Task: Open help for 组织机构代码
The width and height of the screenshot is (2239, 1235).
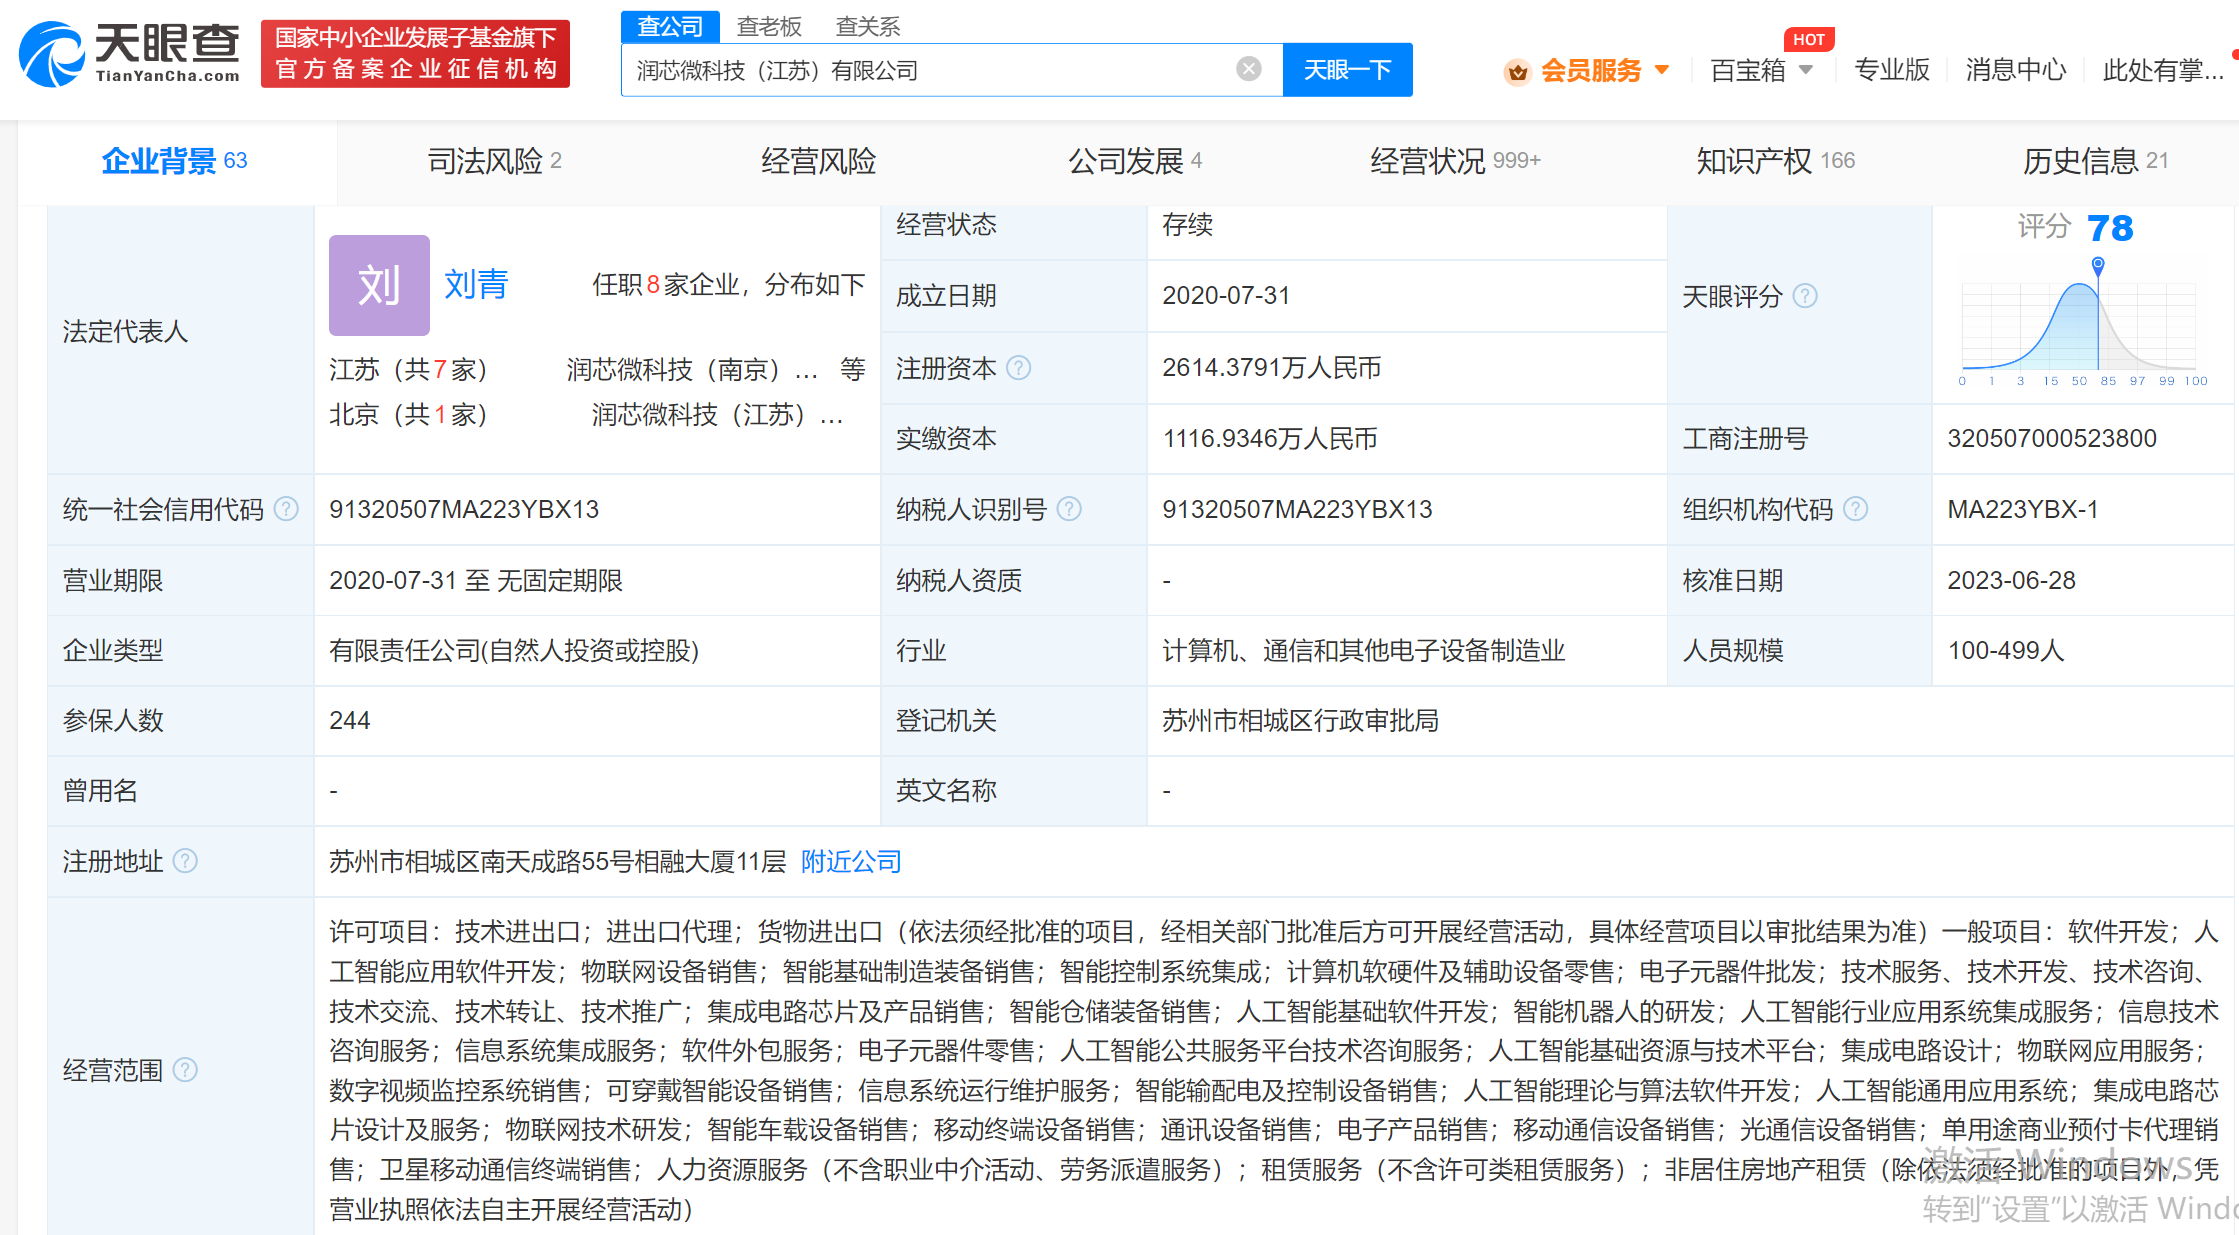Action: pos(1855,509)
